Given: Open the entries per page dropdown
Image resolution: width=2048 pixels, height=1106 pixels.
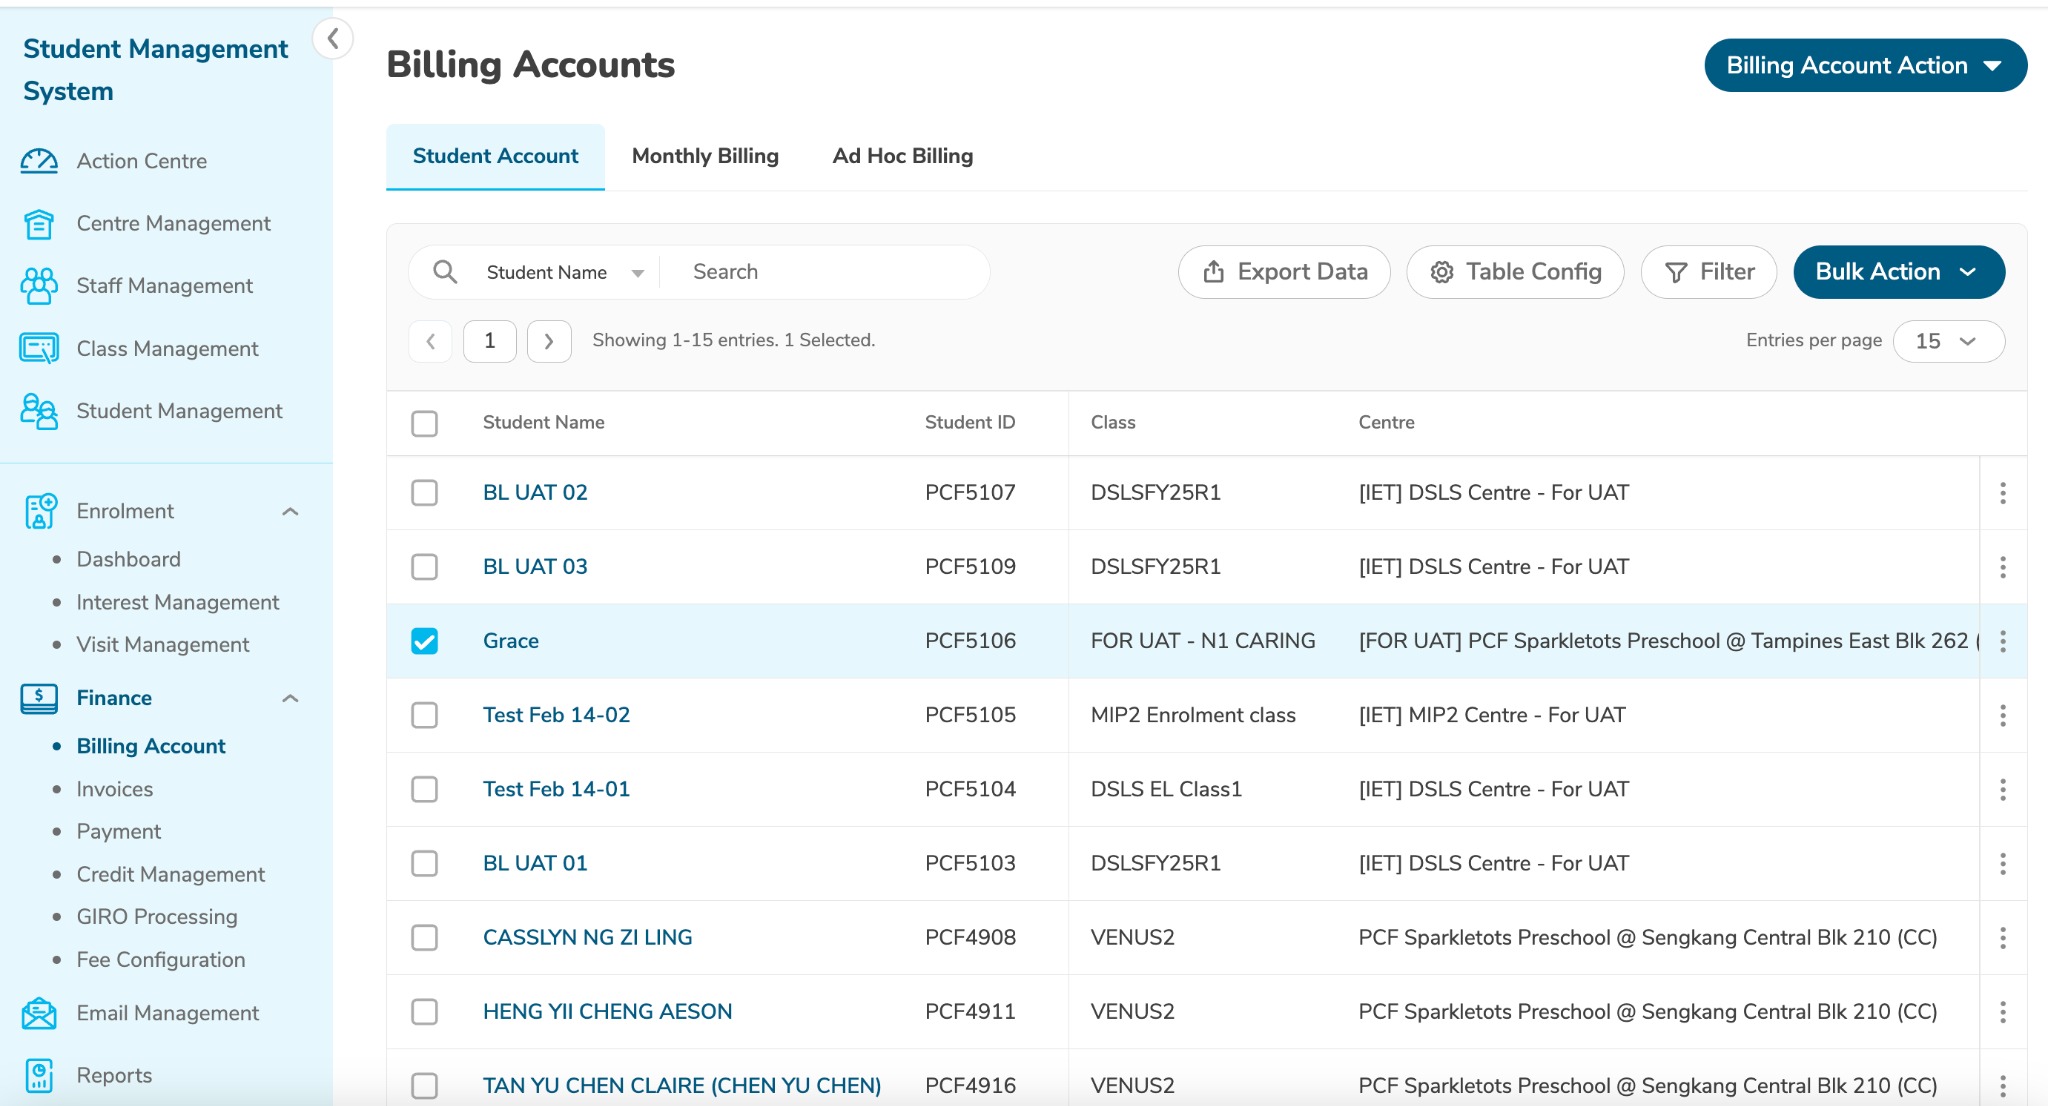Looking at the screenshot, I should click(x=1947, y=341).
